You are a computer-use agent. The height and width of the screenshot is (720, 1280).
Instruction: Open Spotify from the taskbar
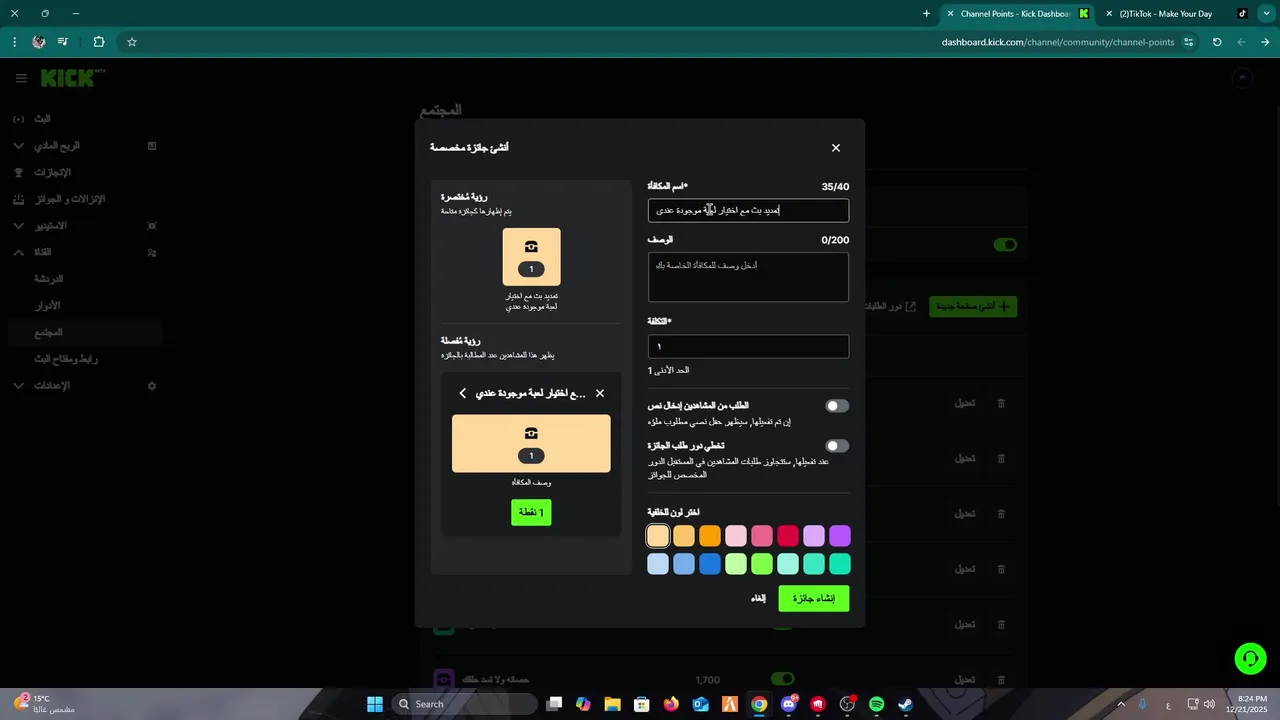coord(877,704)
